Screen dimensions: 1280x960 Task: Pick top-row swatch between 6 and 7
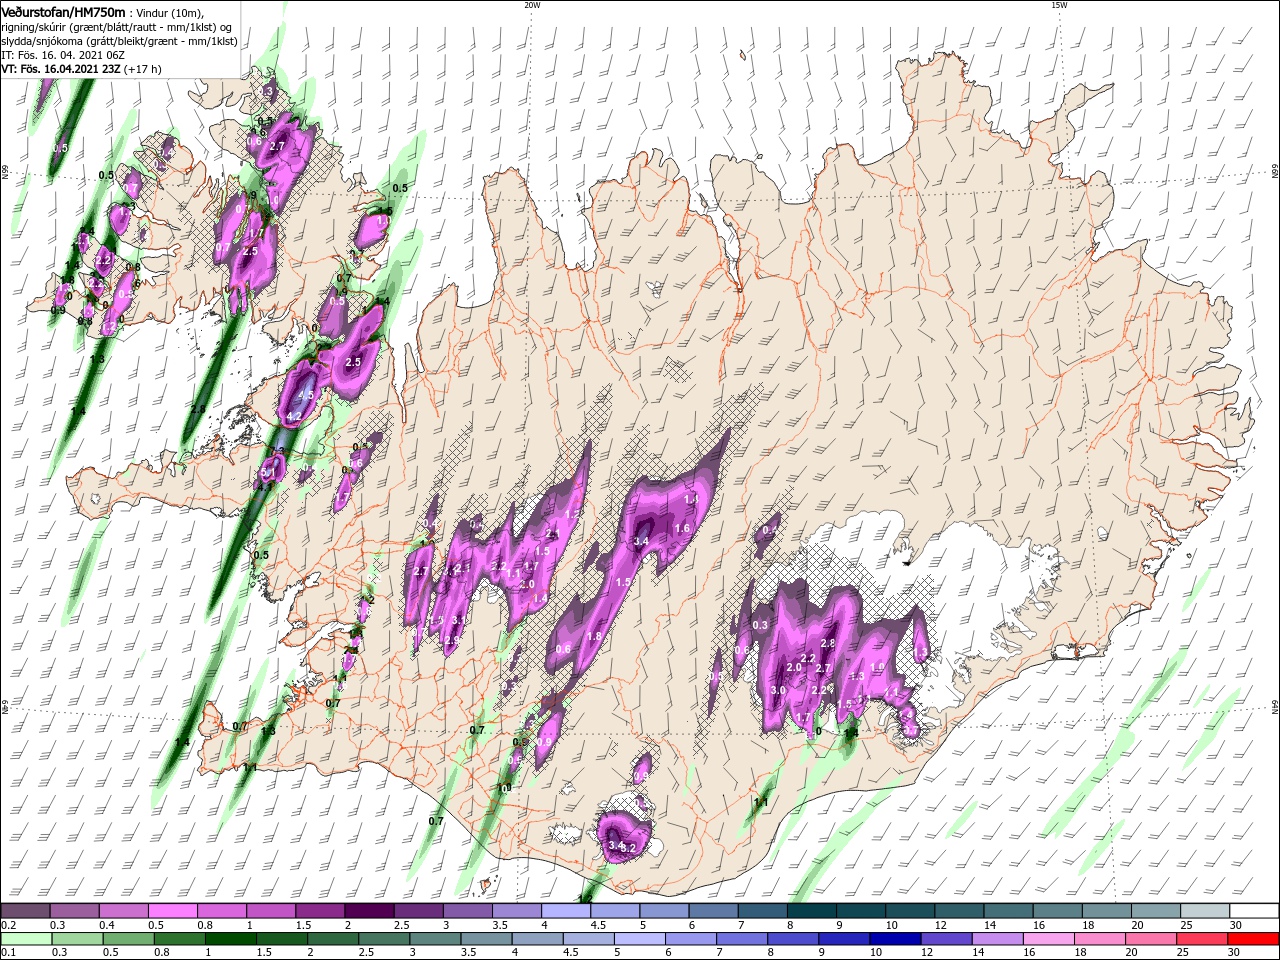712,911
